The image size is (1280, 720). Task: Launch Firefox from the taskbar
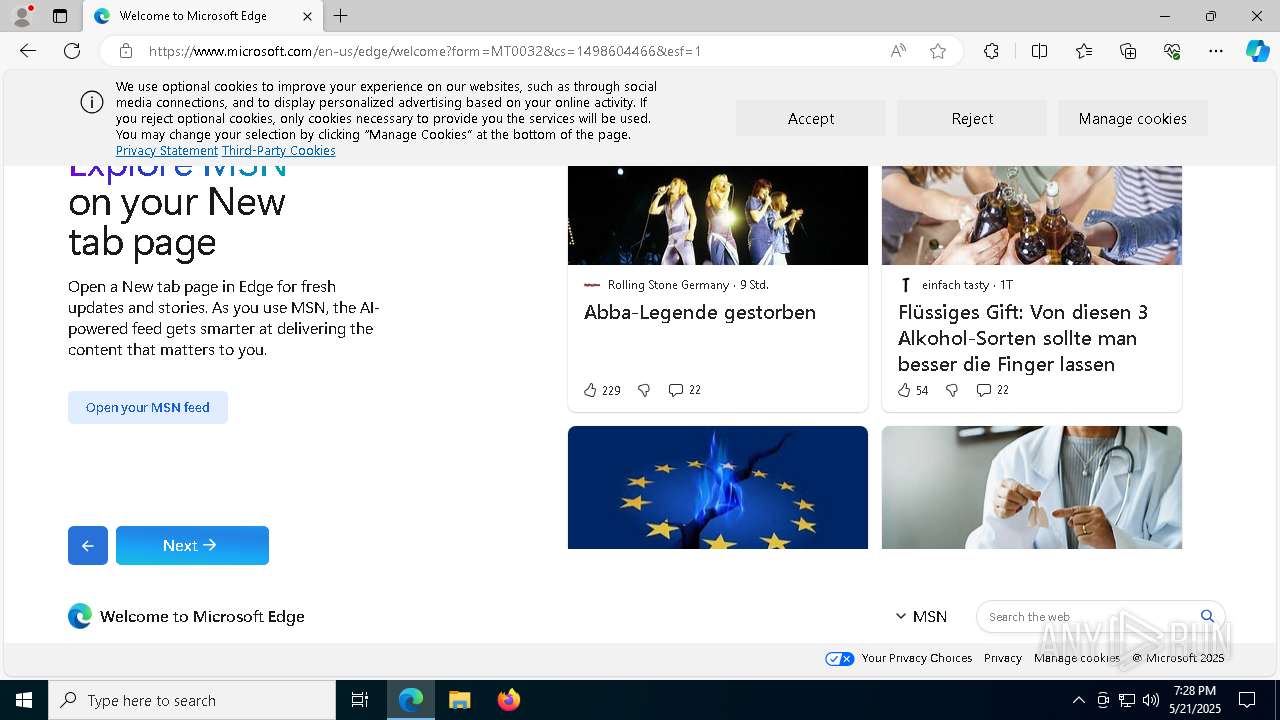(x=509, y=700)
